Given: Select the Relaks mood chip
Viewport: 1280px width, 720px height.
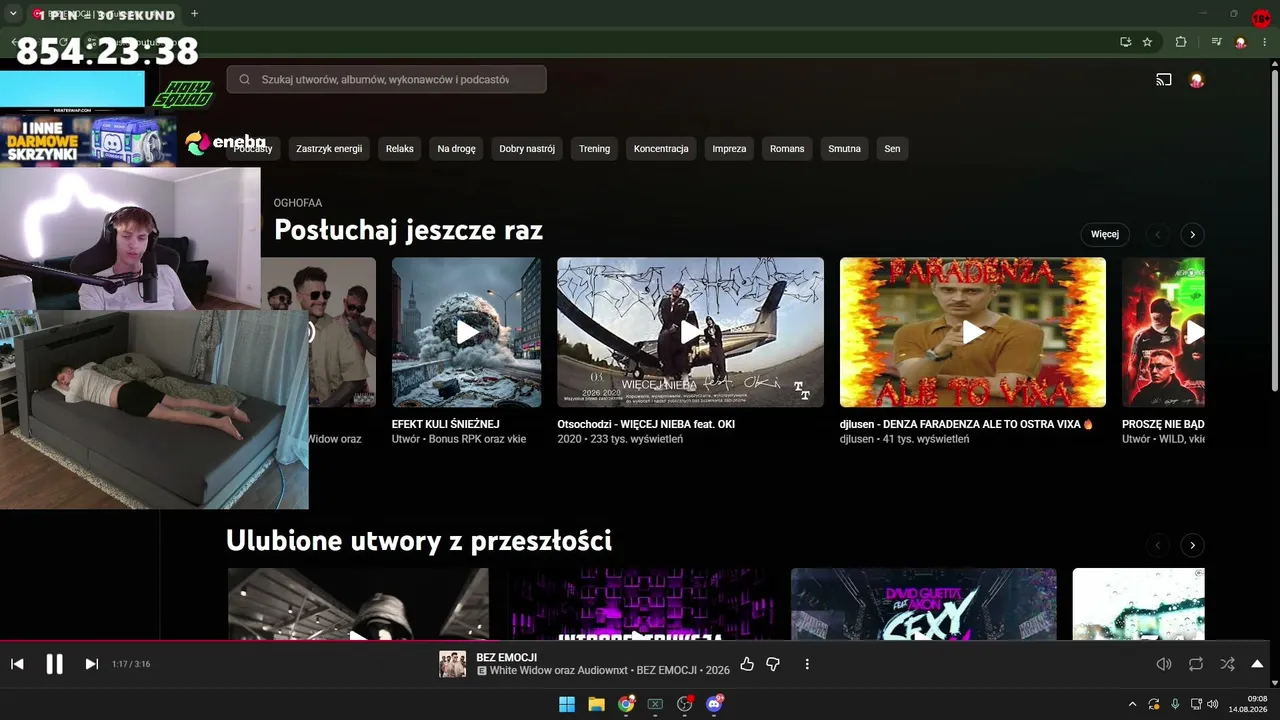Looking at the screenshot, I should click(x=400, y=149).
